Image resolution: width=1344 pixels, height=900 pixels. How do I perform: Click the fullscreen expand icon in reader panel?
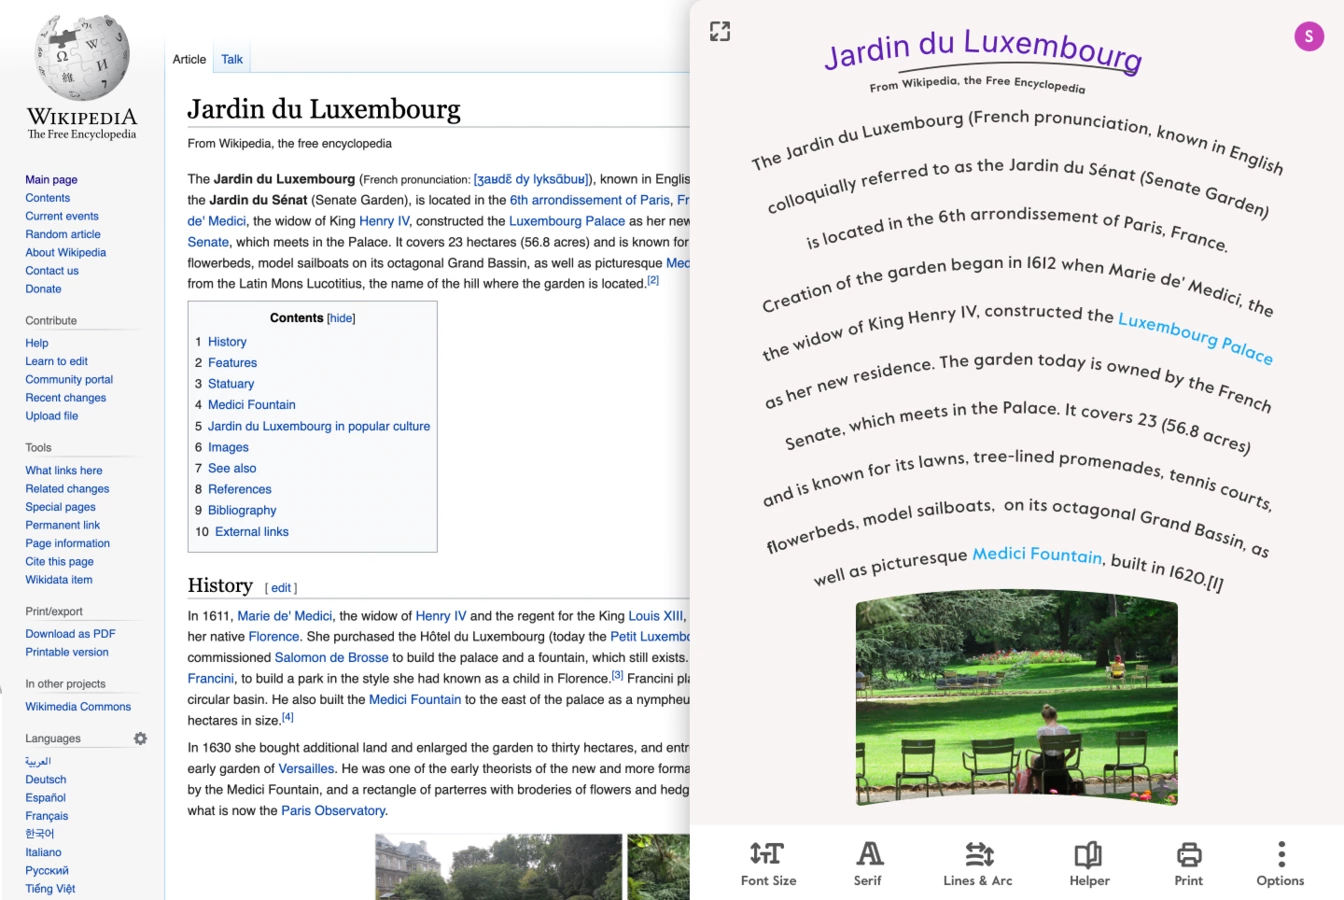[720, 32]
